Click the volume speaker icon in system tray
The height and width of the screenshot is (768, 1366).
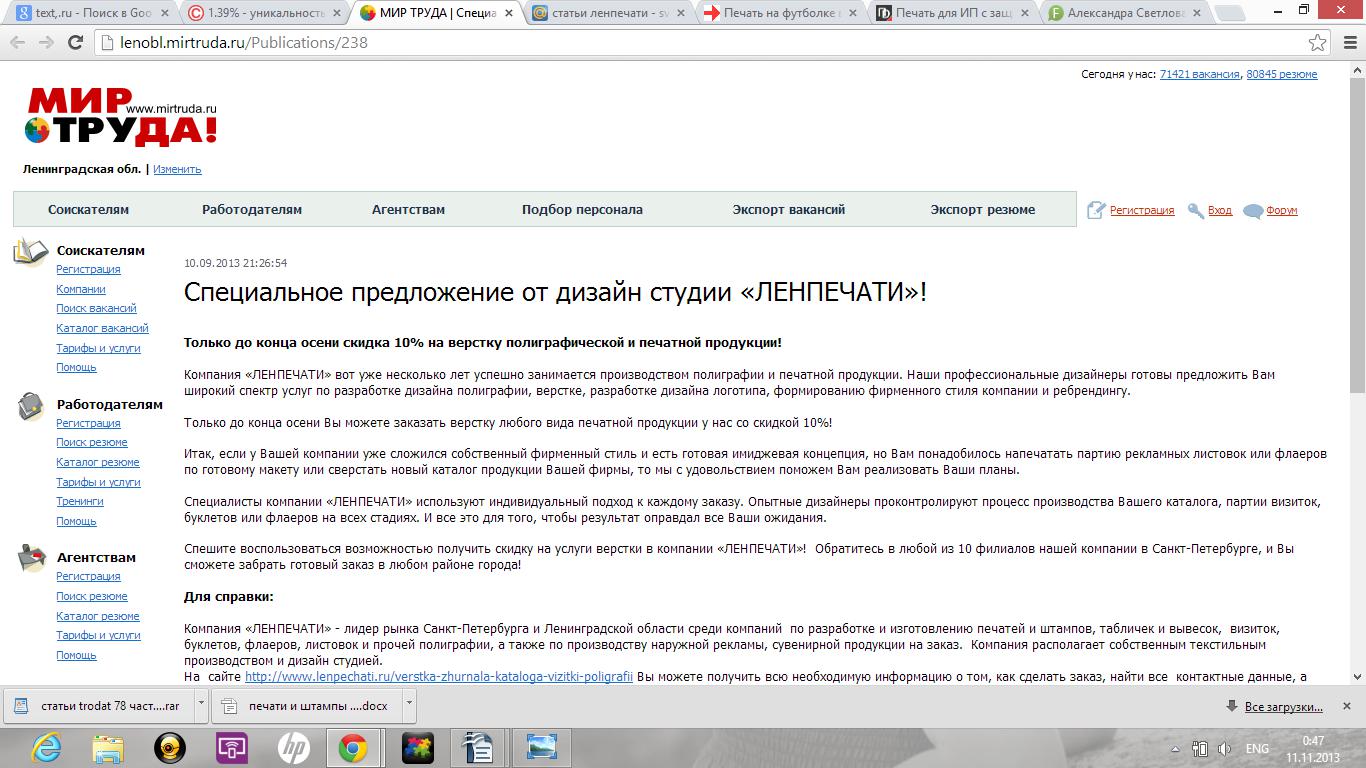(1225, 749)
